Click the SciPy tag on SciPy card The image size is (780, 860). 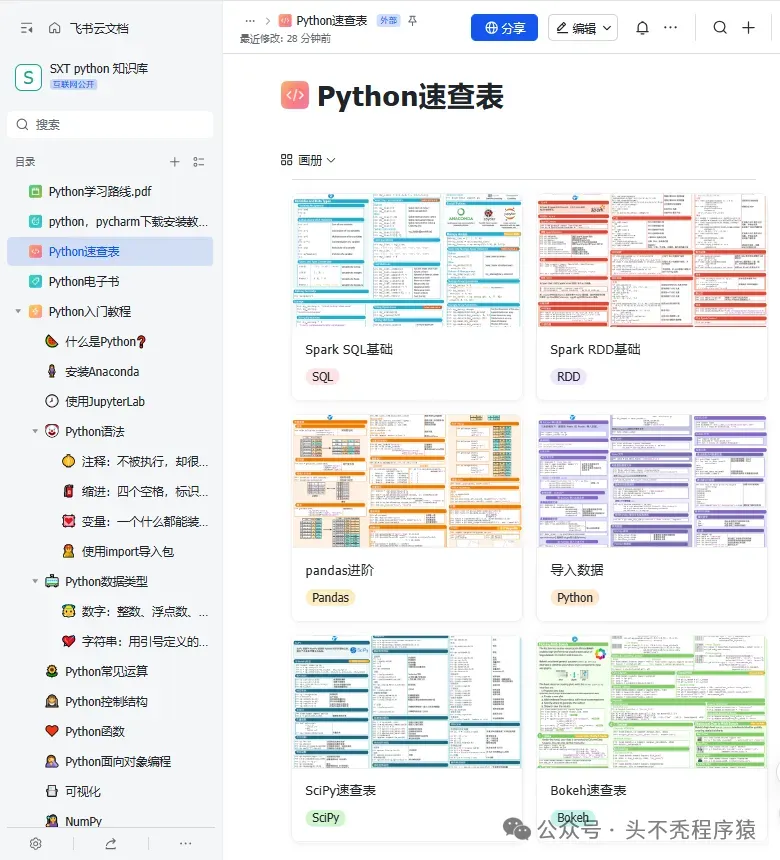pos(326,818)
